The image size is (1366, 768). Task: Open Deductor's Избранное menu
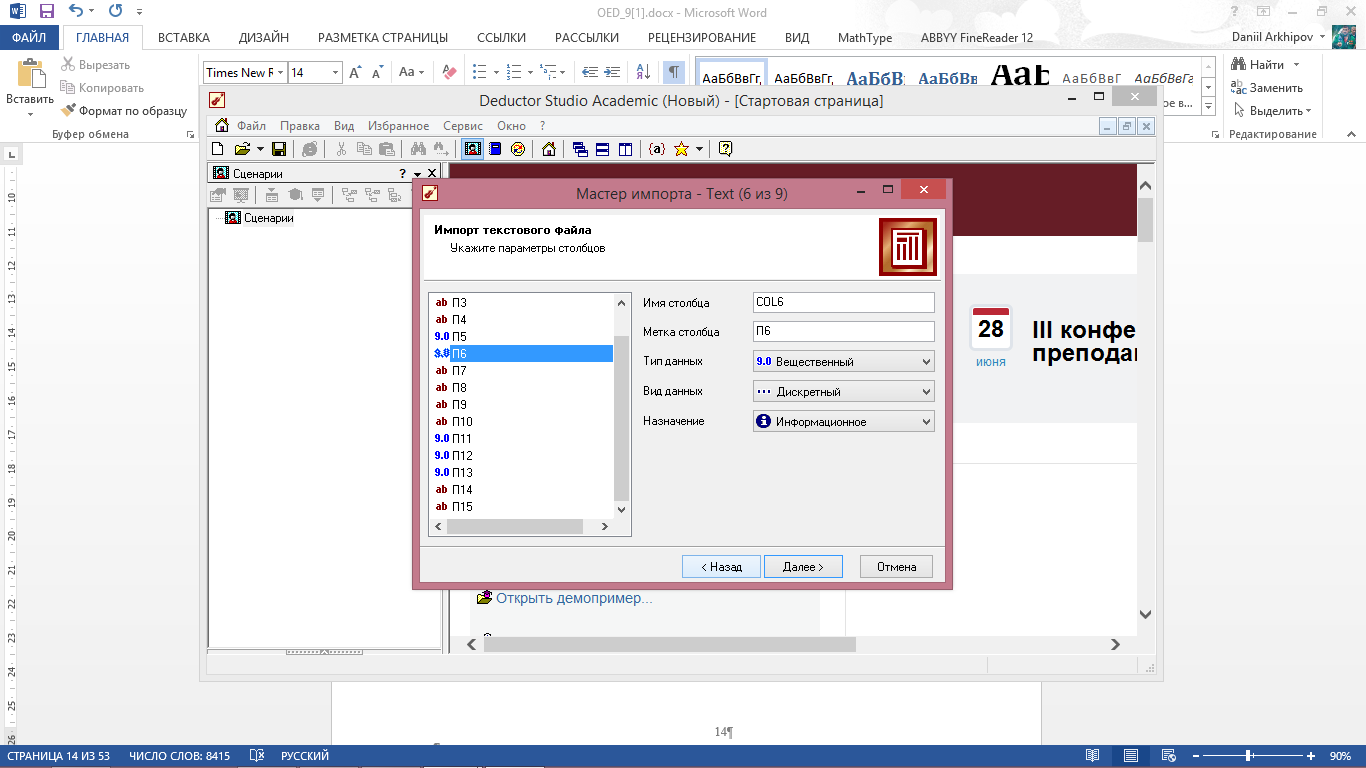(398, 126)
